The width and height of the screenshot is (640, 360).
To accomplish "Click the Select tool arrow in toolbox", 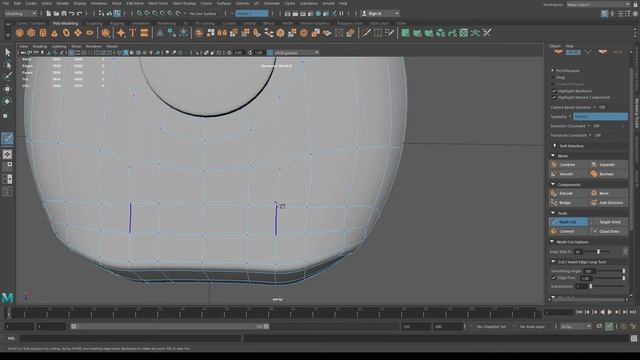I will click(7, 52).
